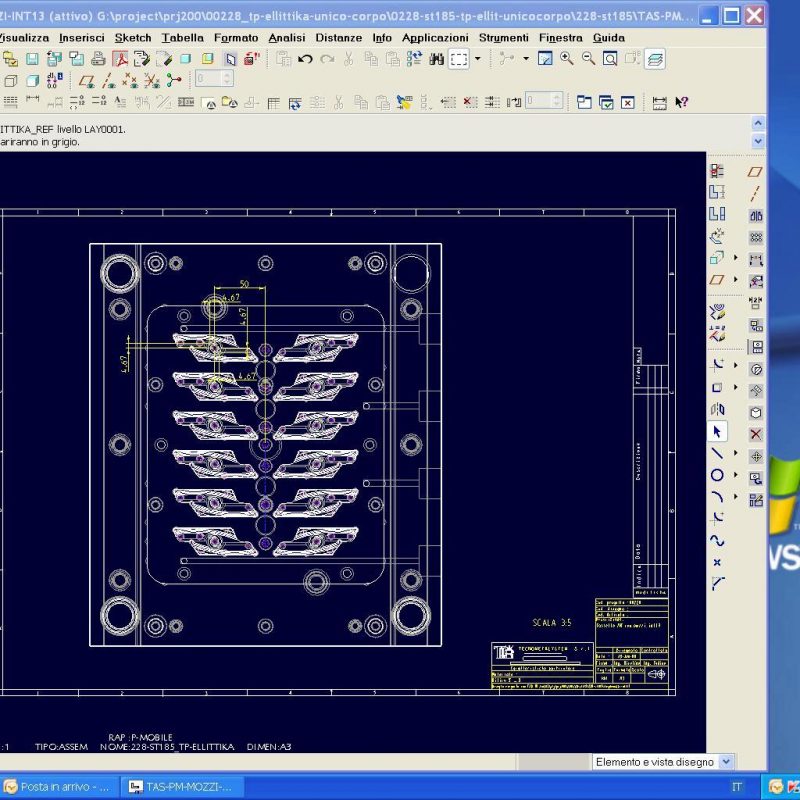Click the Activate Window icon with green check

coord(606,103)
